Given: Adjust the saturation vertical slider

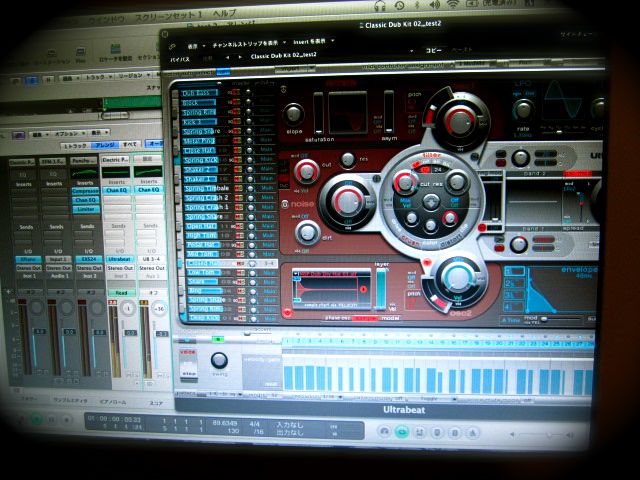Looking at the screenshot, I should pyautogui.click(x=318, y=113).
